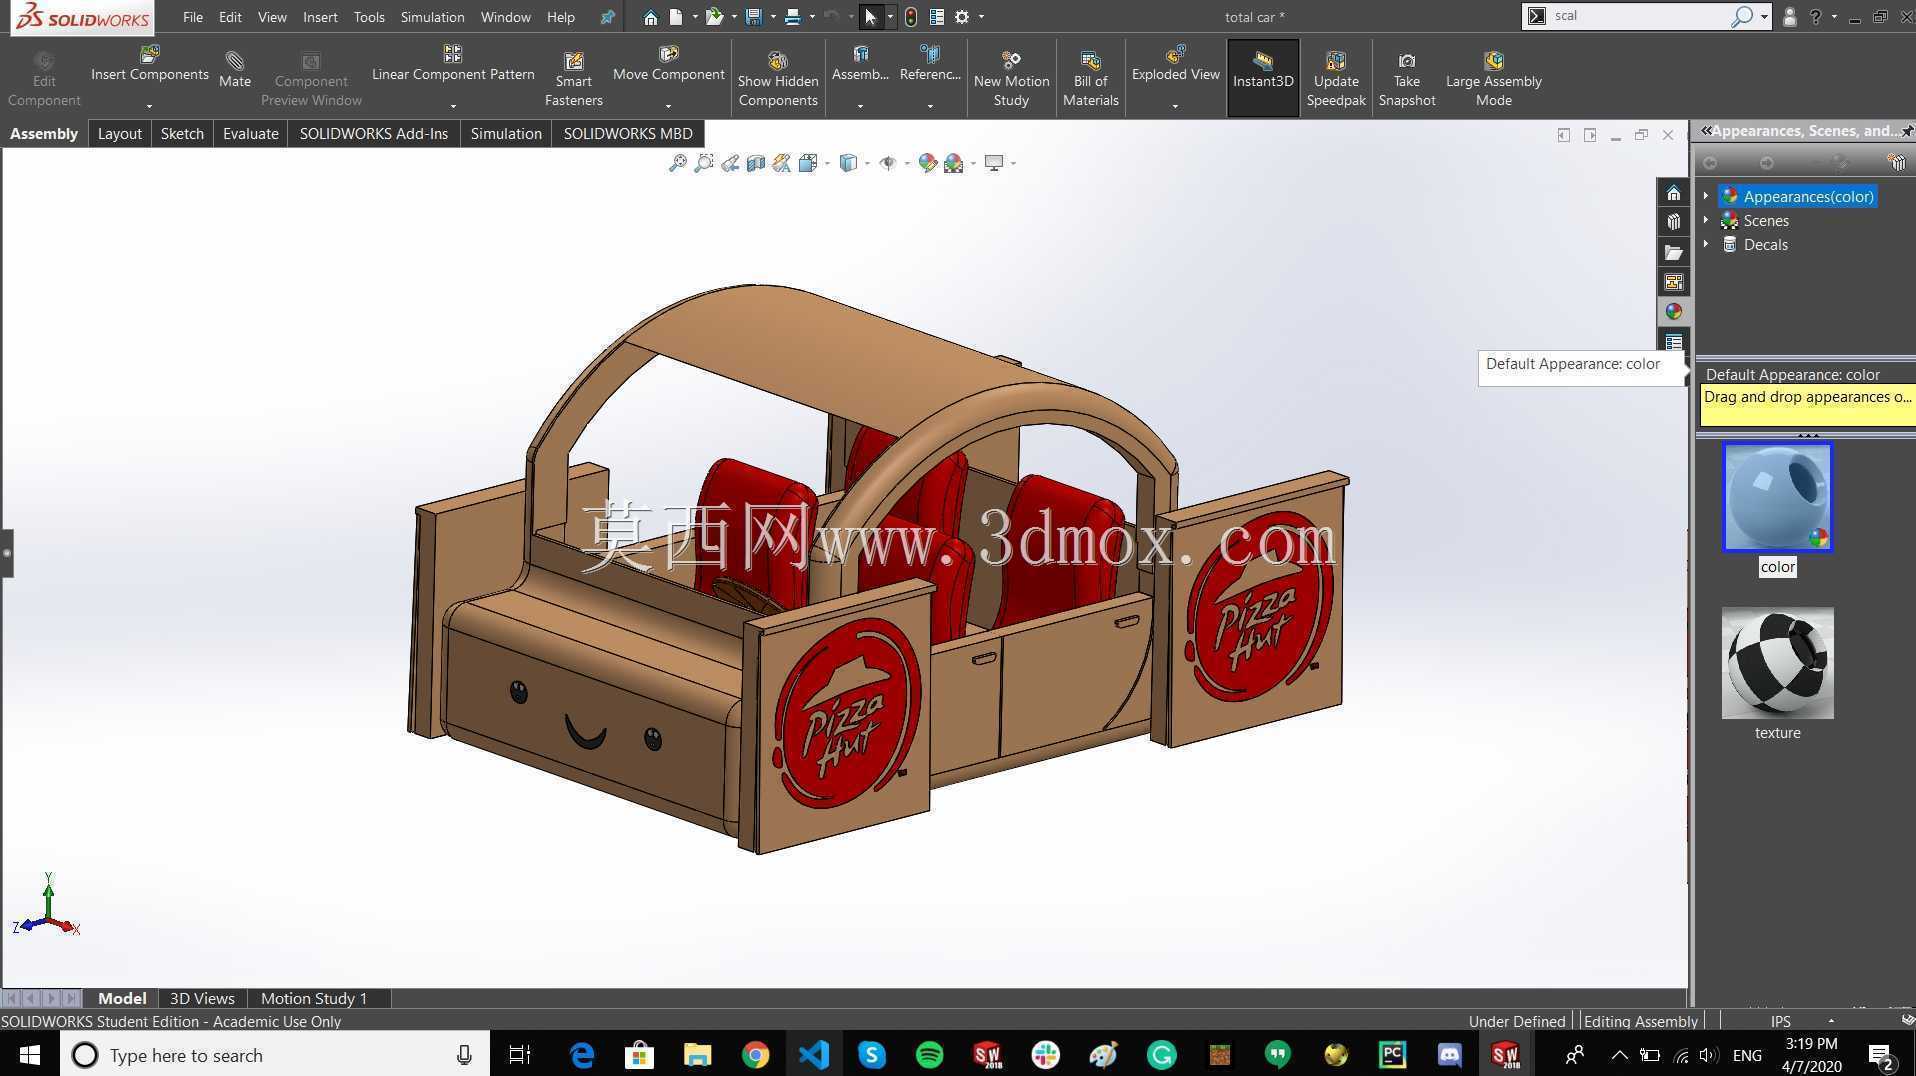Launch Smart Fasteners
The width and height of the screenshot is (1916, 1076).
point(573,78)
